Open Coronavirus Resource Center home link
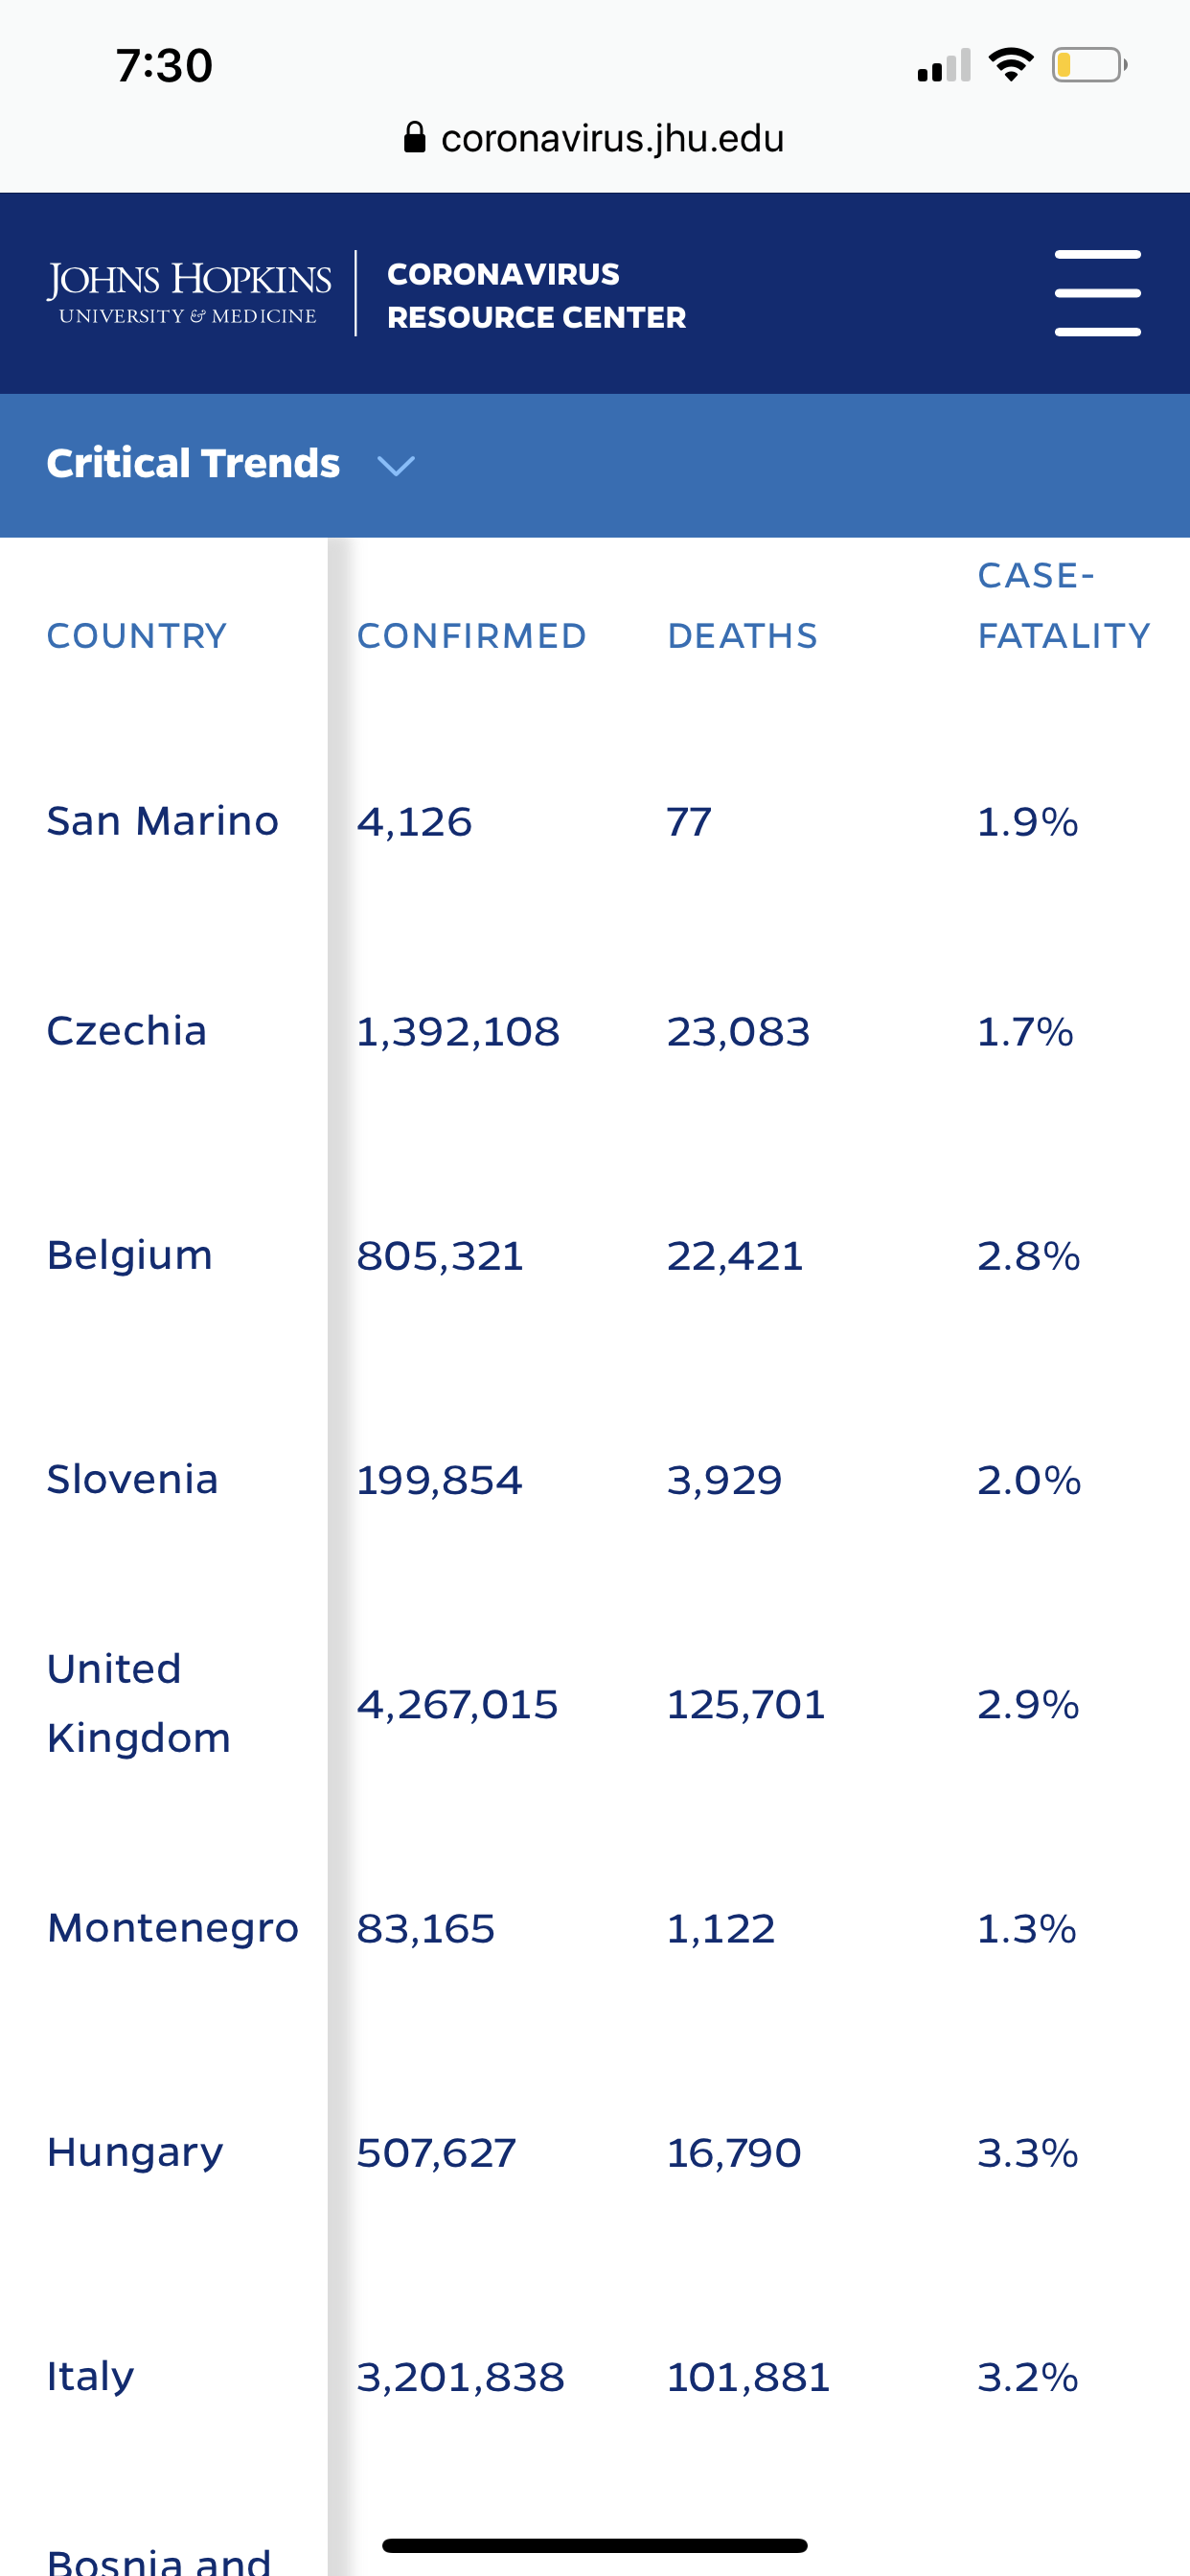This screenshot has height=2576, width=1190. pyautogui.click(x=536, y=295)
